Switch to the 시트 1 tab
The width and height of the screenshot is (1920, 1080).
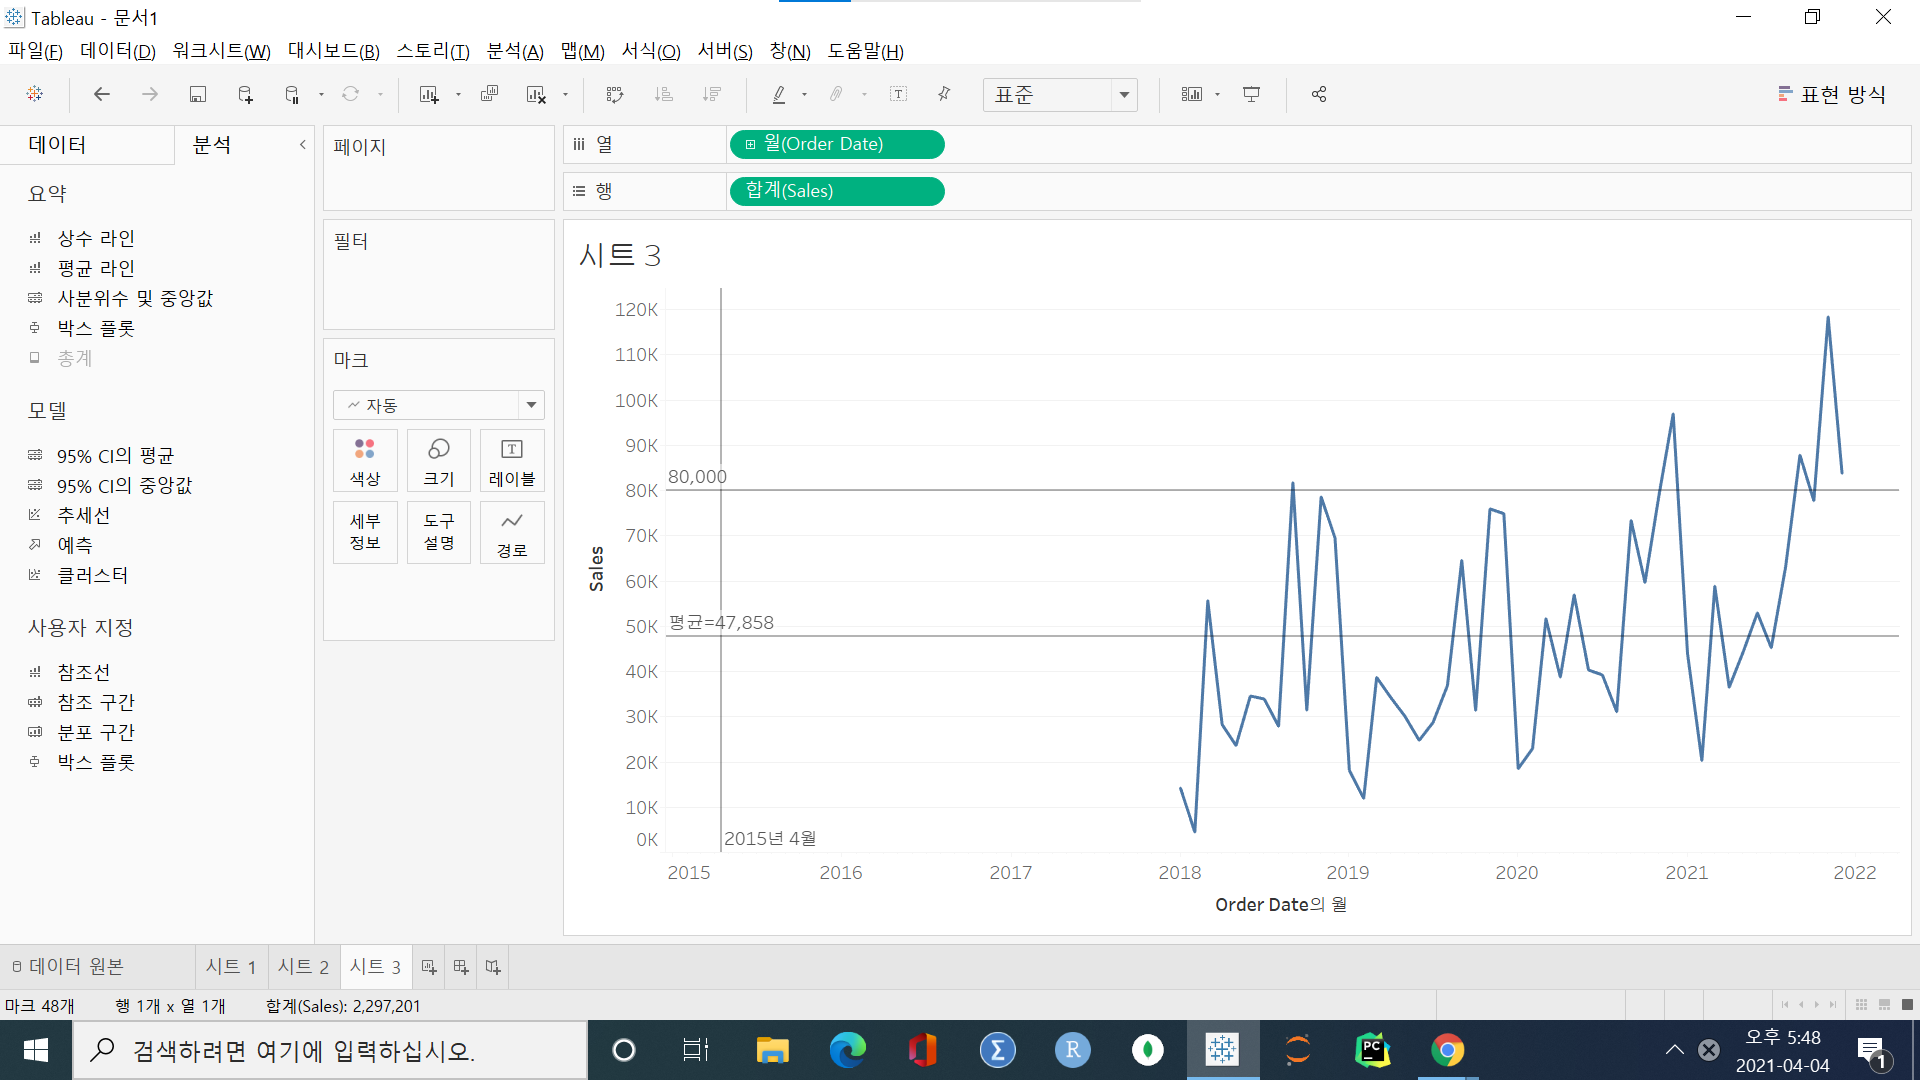[231, 967]
